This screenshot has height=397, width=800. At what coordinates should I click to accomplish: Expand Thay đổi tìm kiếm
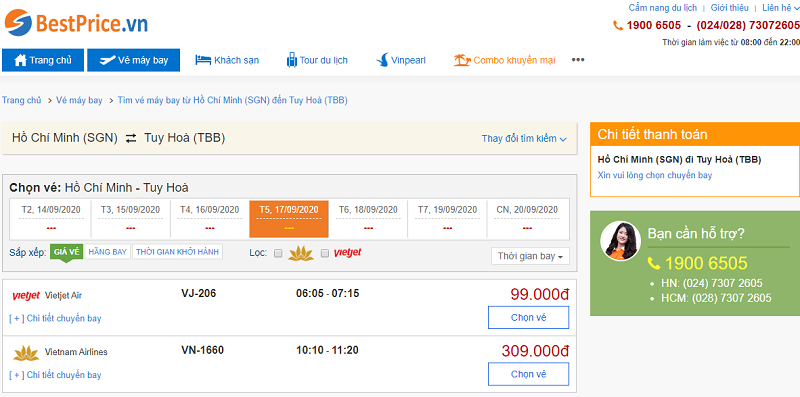[524, 138]
